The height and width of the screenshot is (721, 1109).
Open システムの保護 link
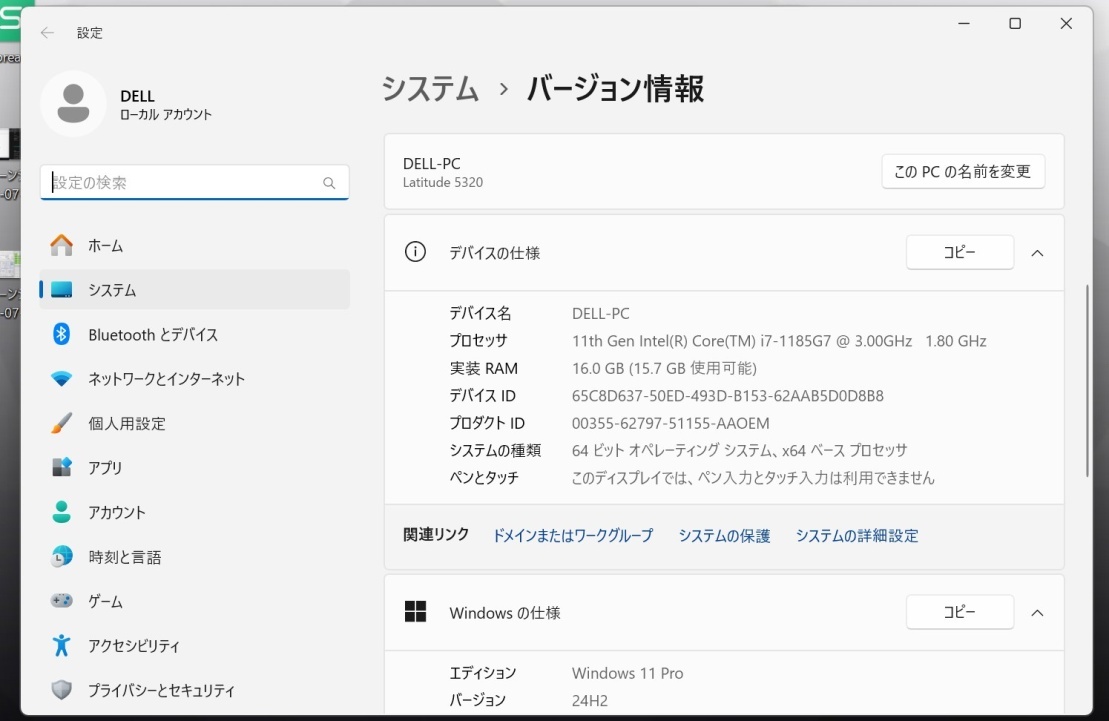[724, 536]
